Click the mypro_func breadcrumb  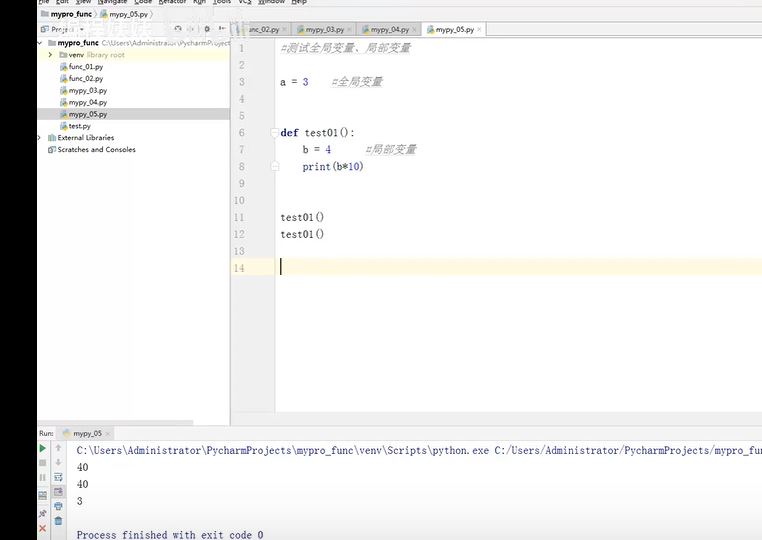(x=67, y=14)
